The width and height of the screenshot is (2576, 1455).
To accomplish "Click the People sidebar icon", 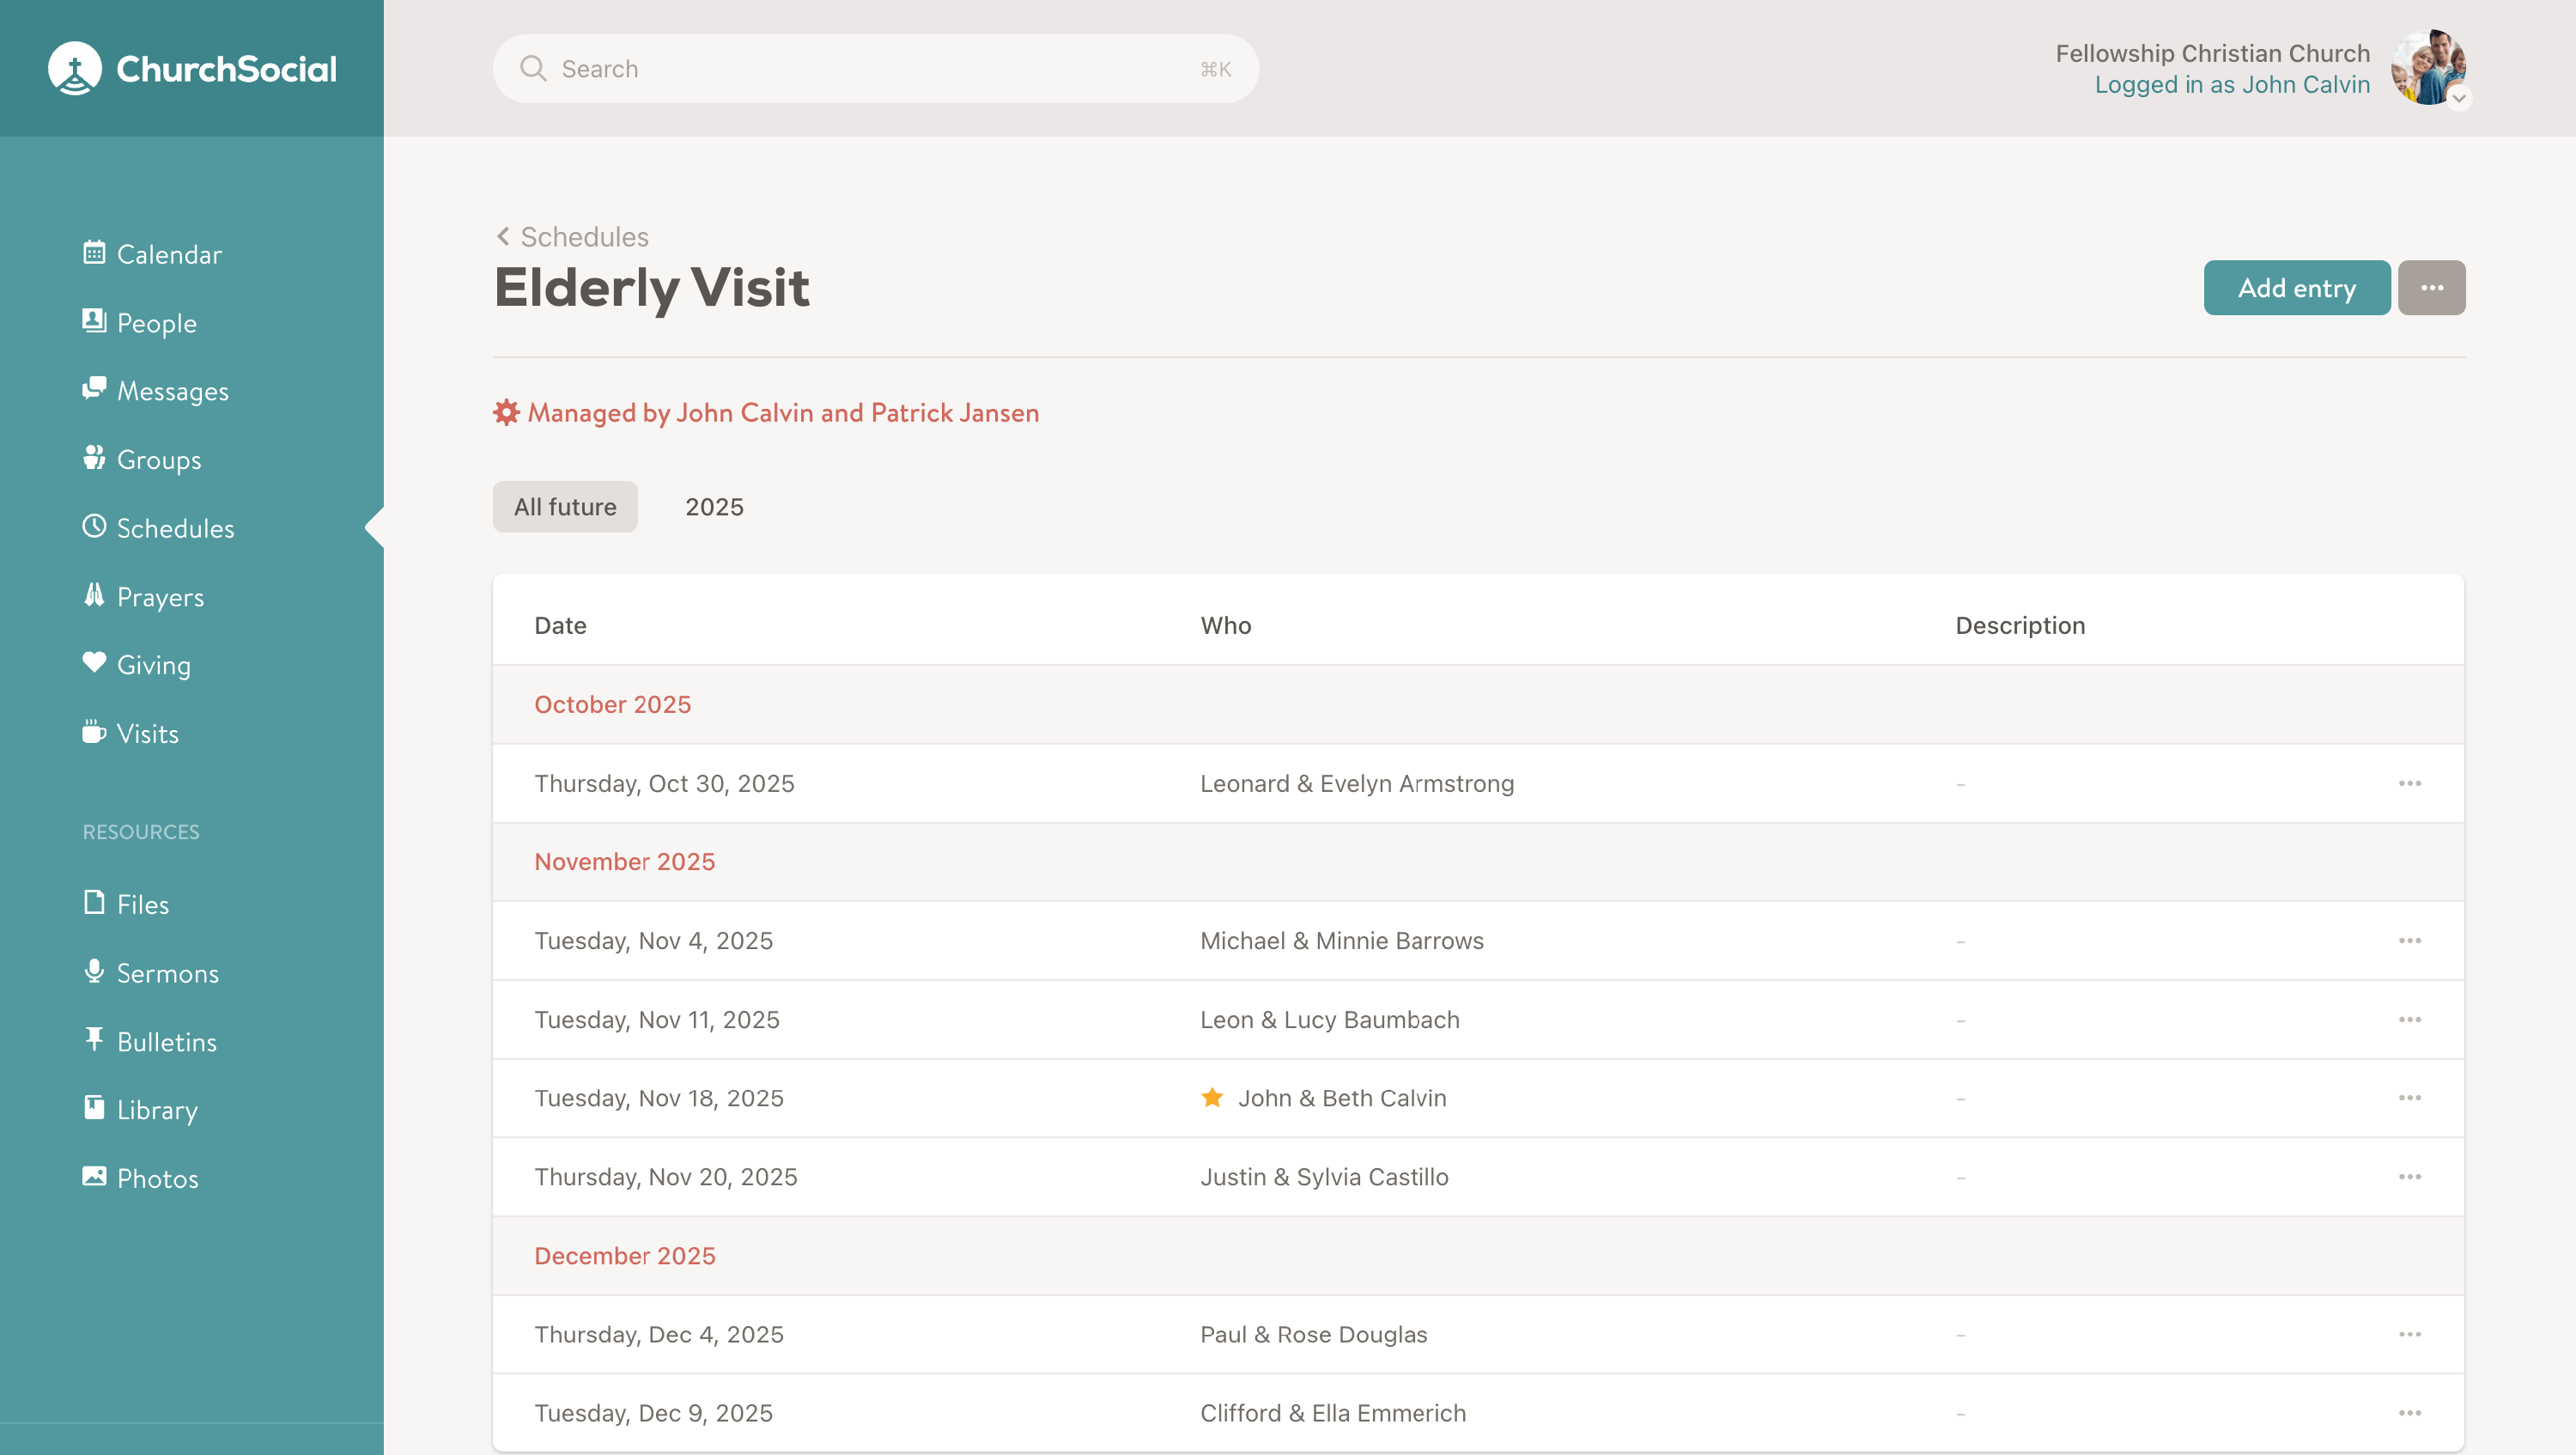I will [94, 321].
